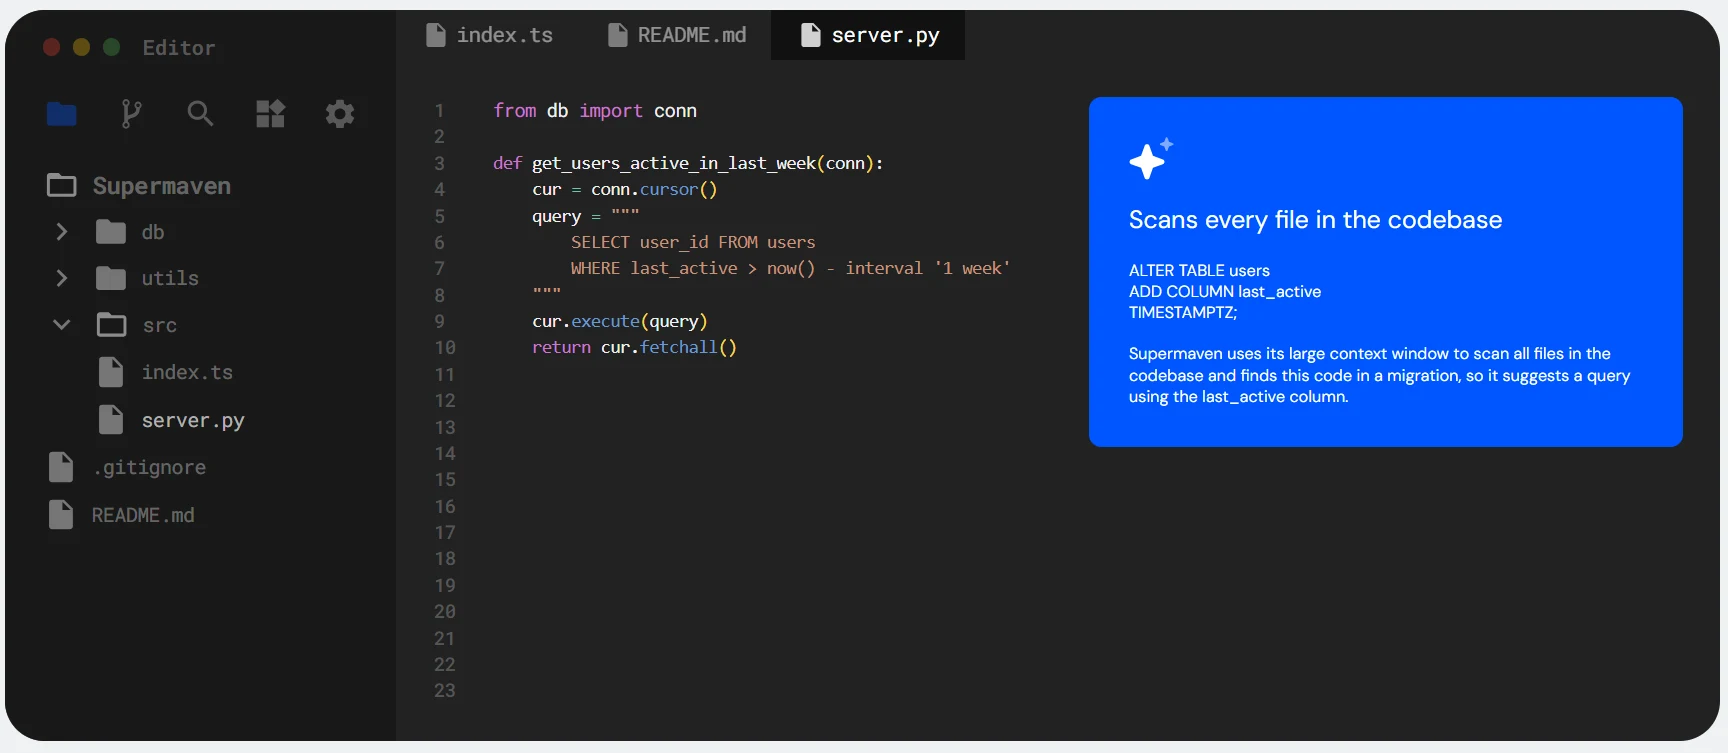Open index.ts in the file tree
Viewport: 1728px width, 753px height.
click(x=187, y=372)
